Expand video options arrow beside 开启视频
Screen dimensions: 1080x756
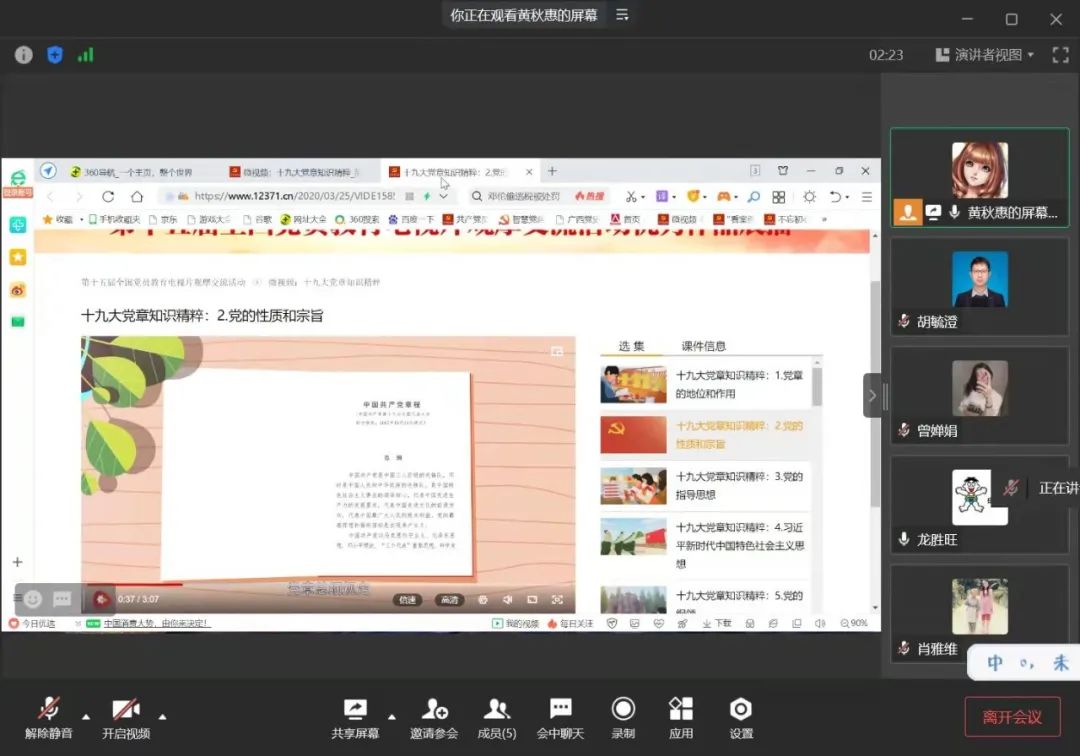[163, 717]
